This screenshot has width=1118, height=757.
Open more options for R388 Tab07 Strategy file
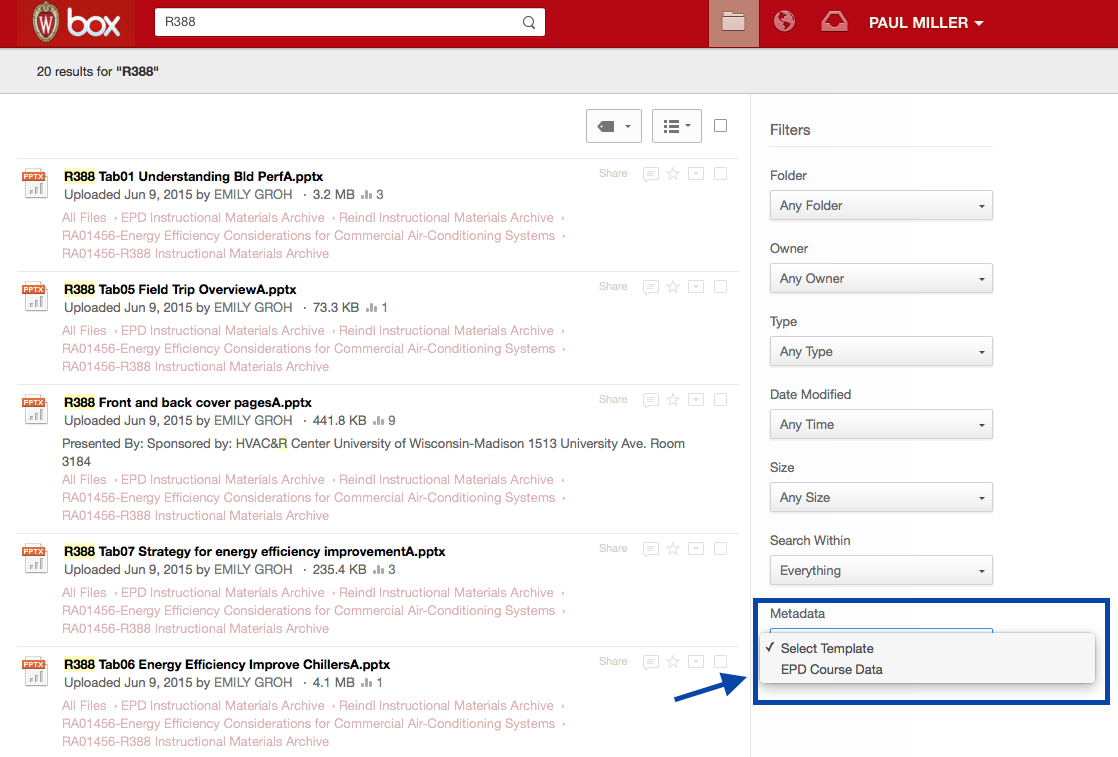696,548
